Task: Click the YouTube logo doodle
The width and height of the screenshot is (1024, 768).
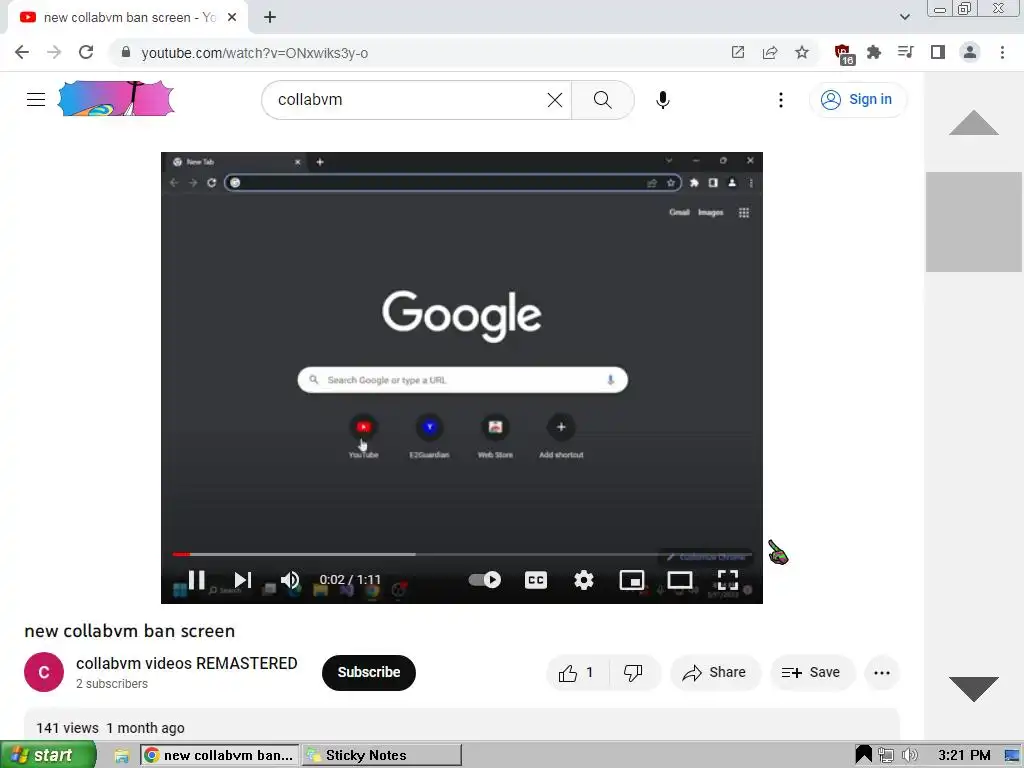Action: tap(116, 99)
